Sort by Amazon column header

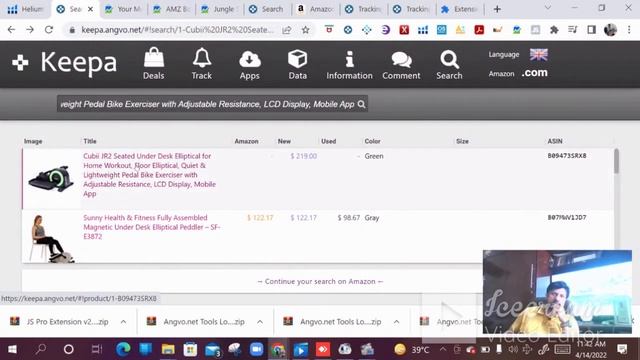(x=246, y=141)
